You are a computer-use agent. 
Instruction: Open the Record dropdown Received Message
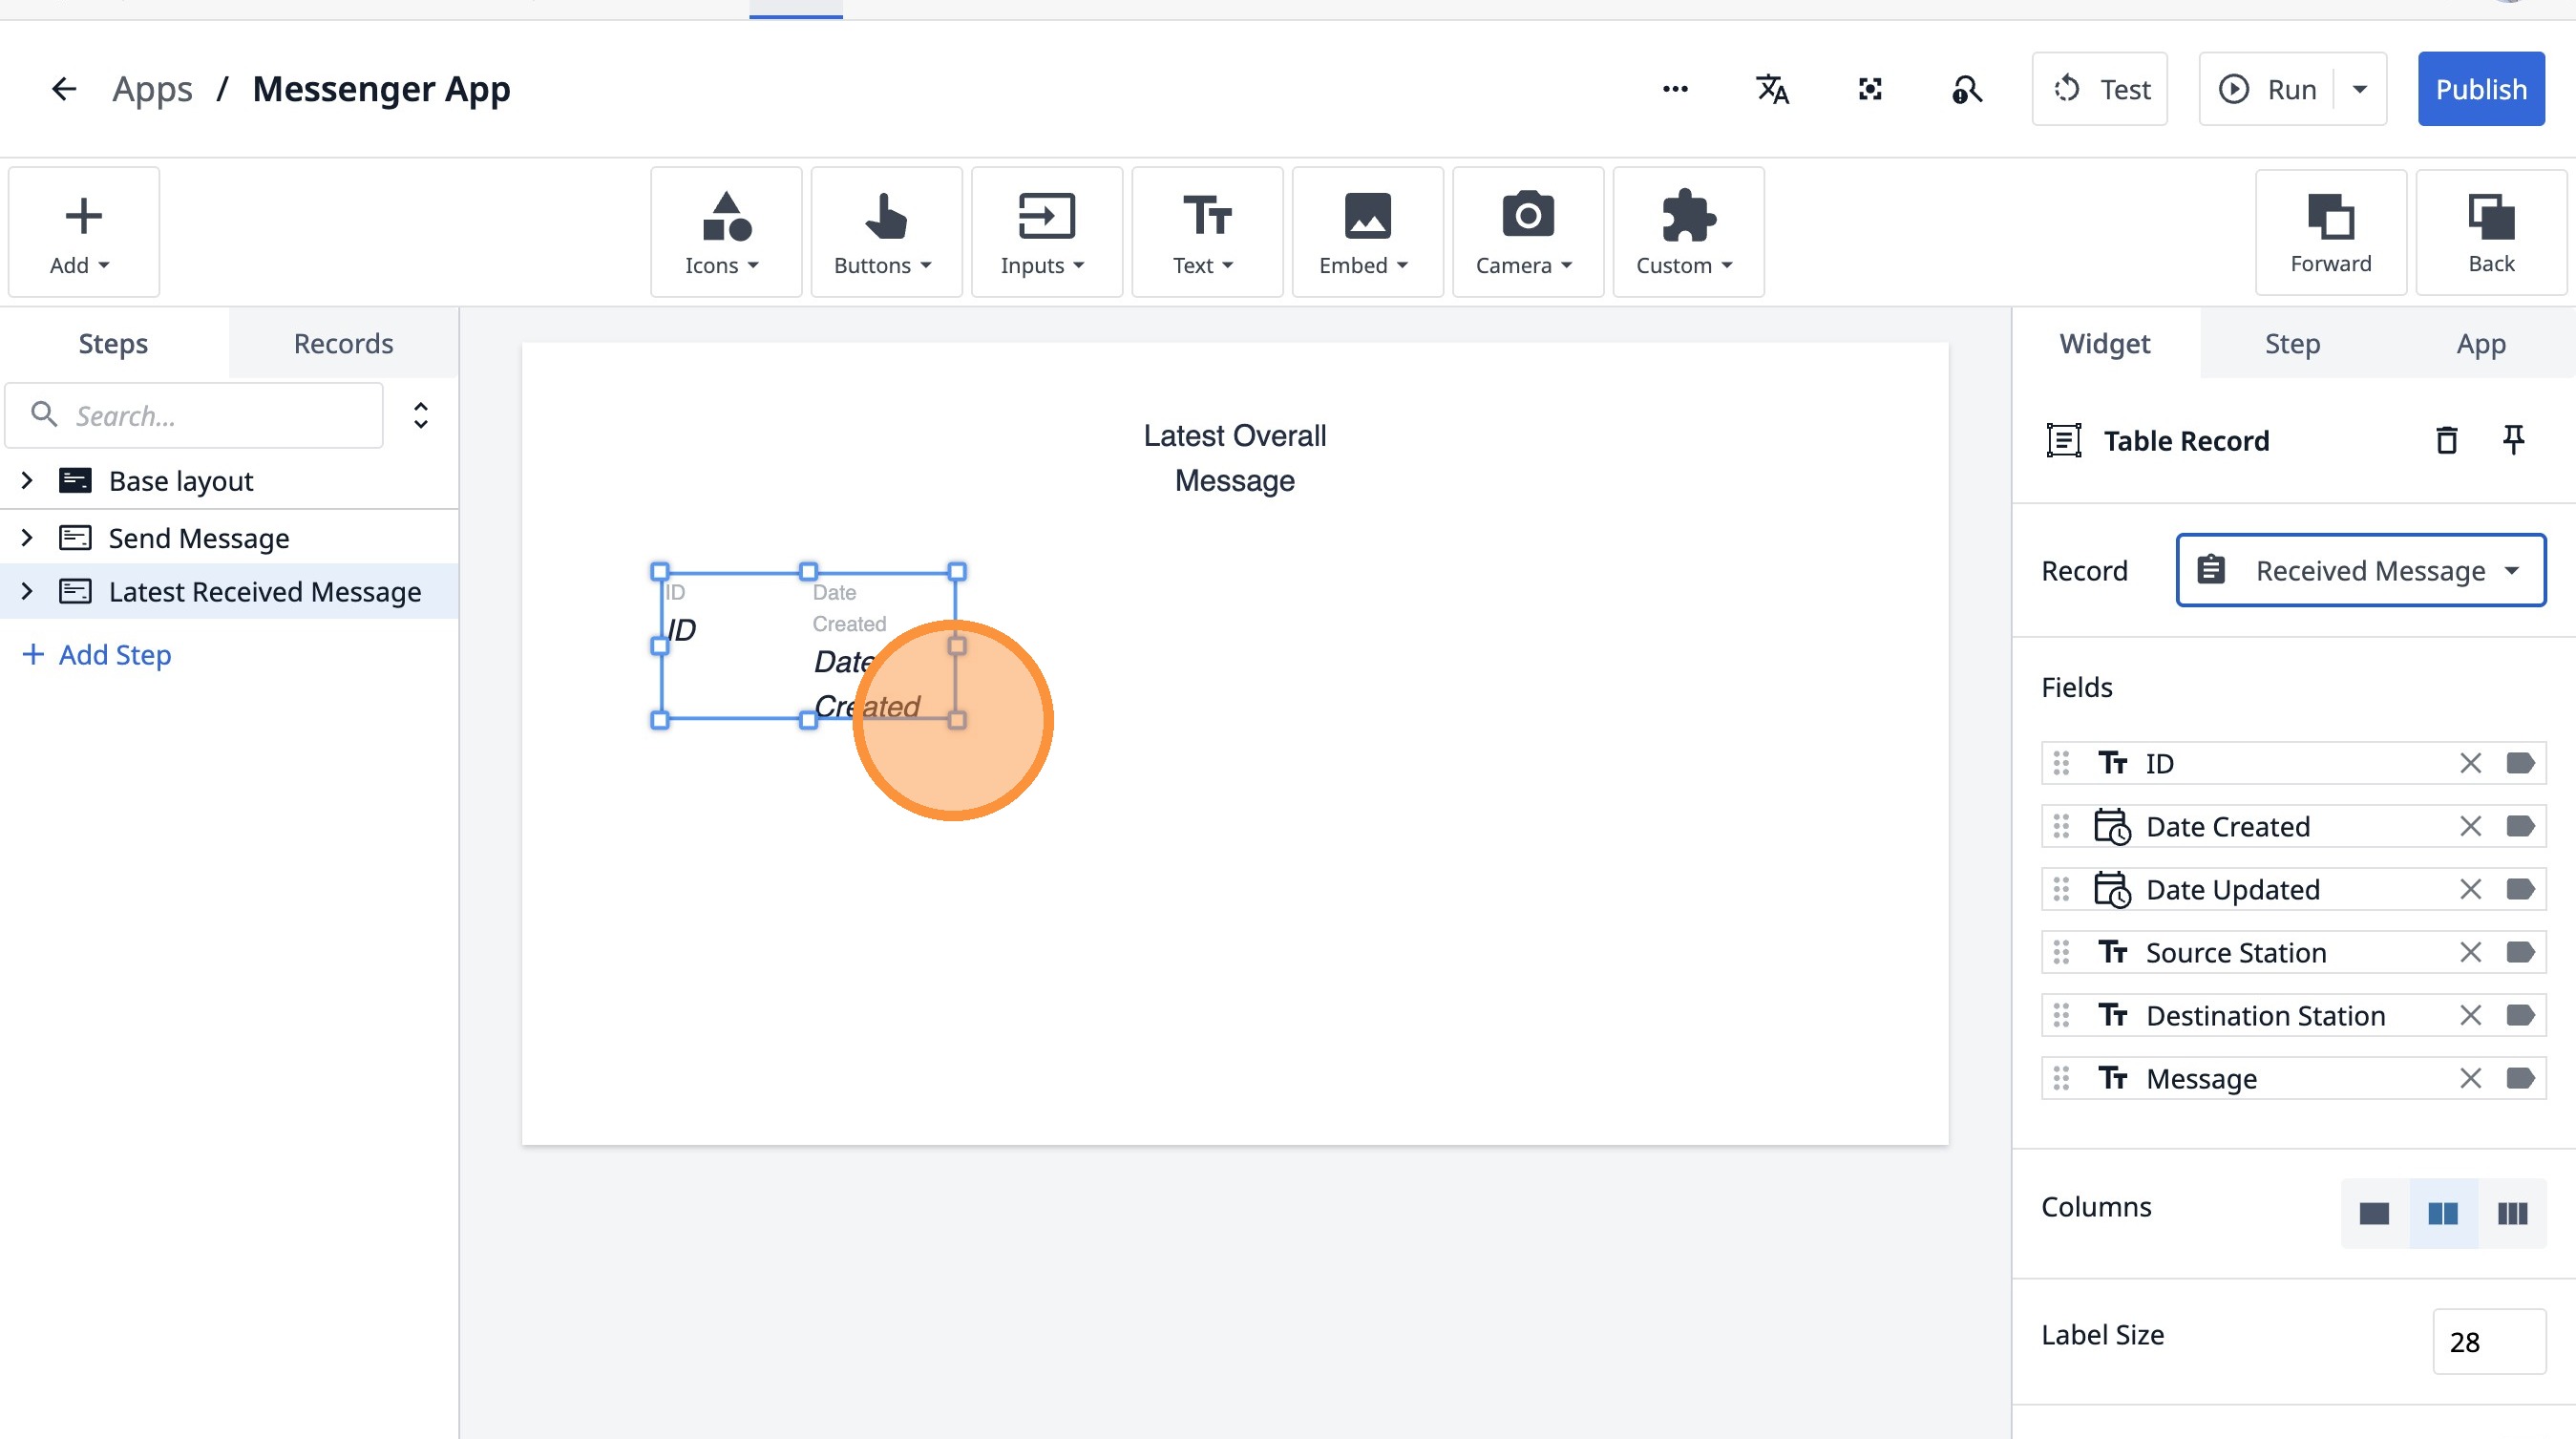[2360, 570]
